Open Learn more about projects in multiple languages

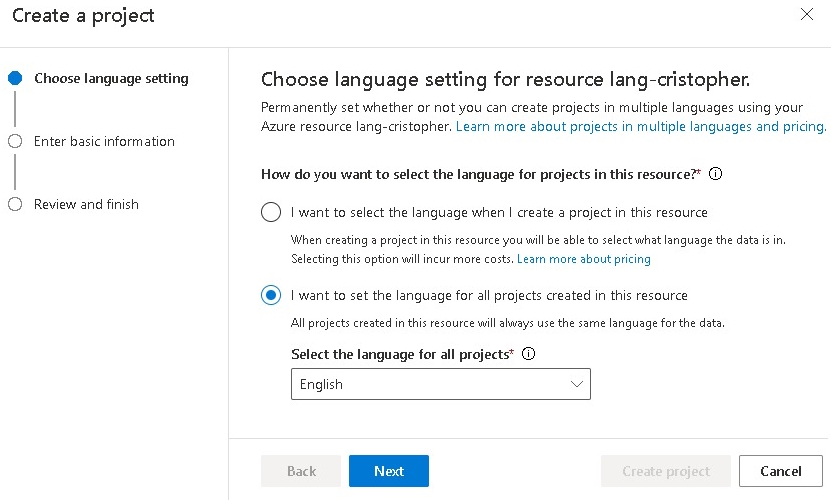point(641,127)
